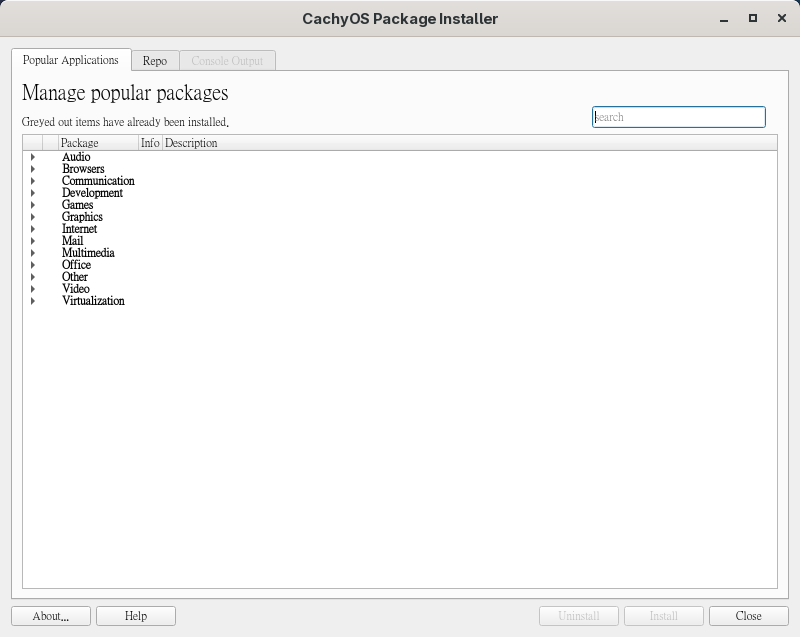This screenshot has width=800, height=637.
Task: Select the Other row label
Action: pos(75,277)
